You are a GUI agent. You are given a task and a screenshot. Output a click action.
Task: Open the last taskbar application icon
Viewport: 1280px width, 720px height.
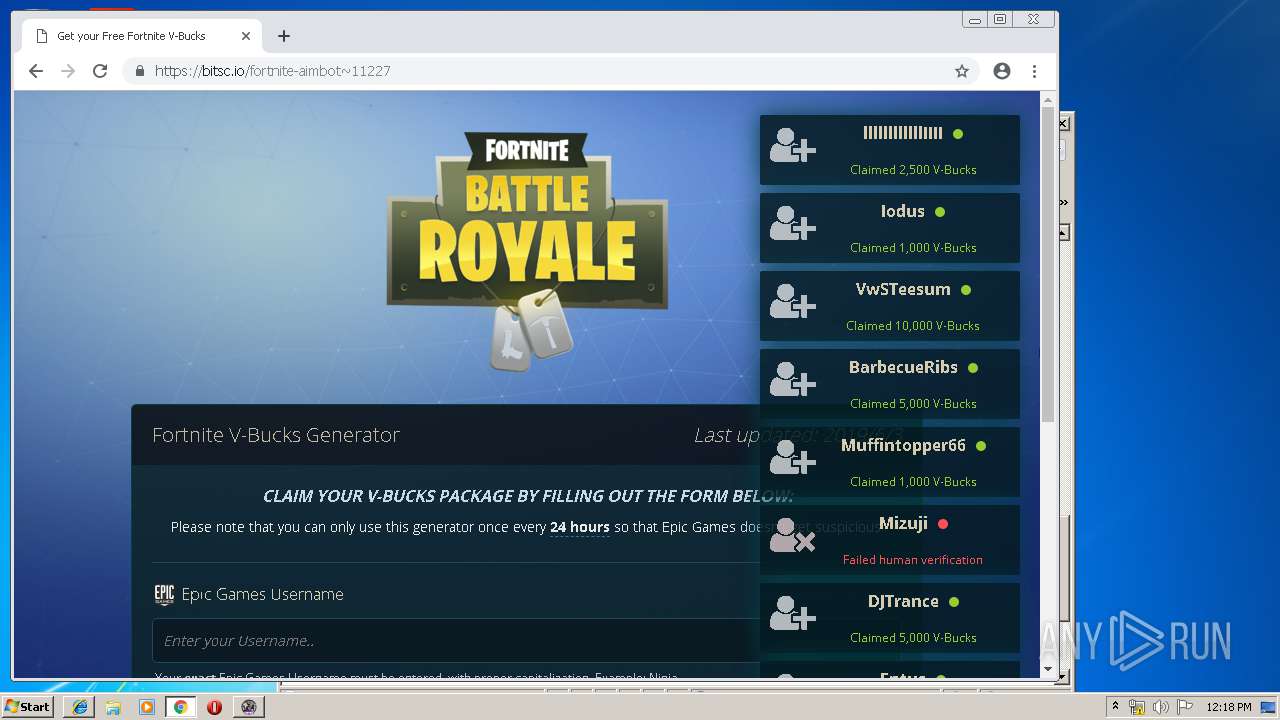click(248, 707)
